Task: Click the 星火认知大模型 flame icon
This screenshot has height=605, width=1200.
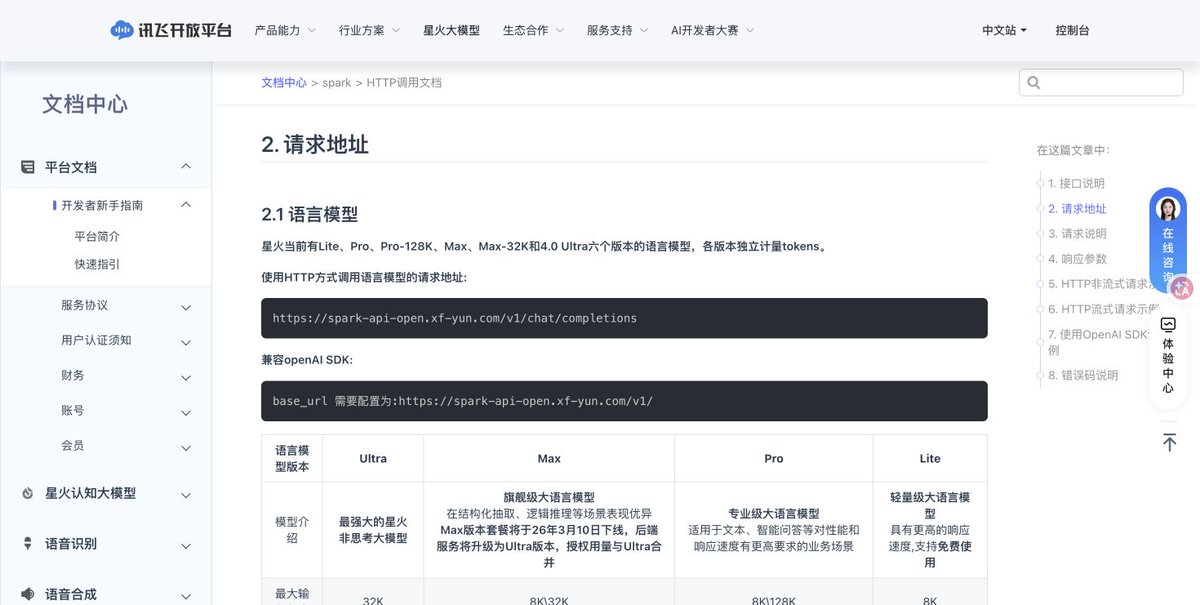Action: [x=27, y=493]
